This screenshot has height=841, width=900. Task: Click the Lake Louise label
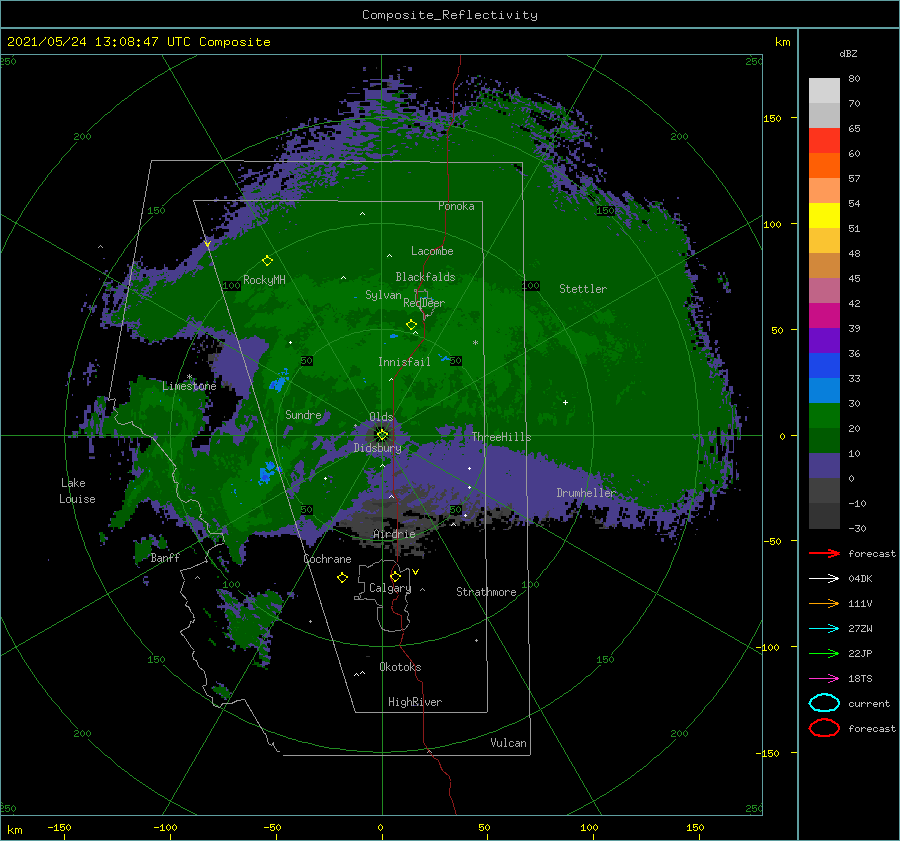point(77,491)
